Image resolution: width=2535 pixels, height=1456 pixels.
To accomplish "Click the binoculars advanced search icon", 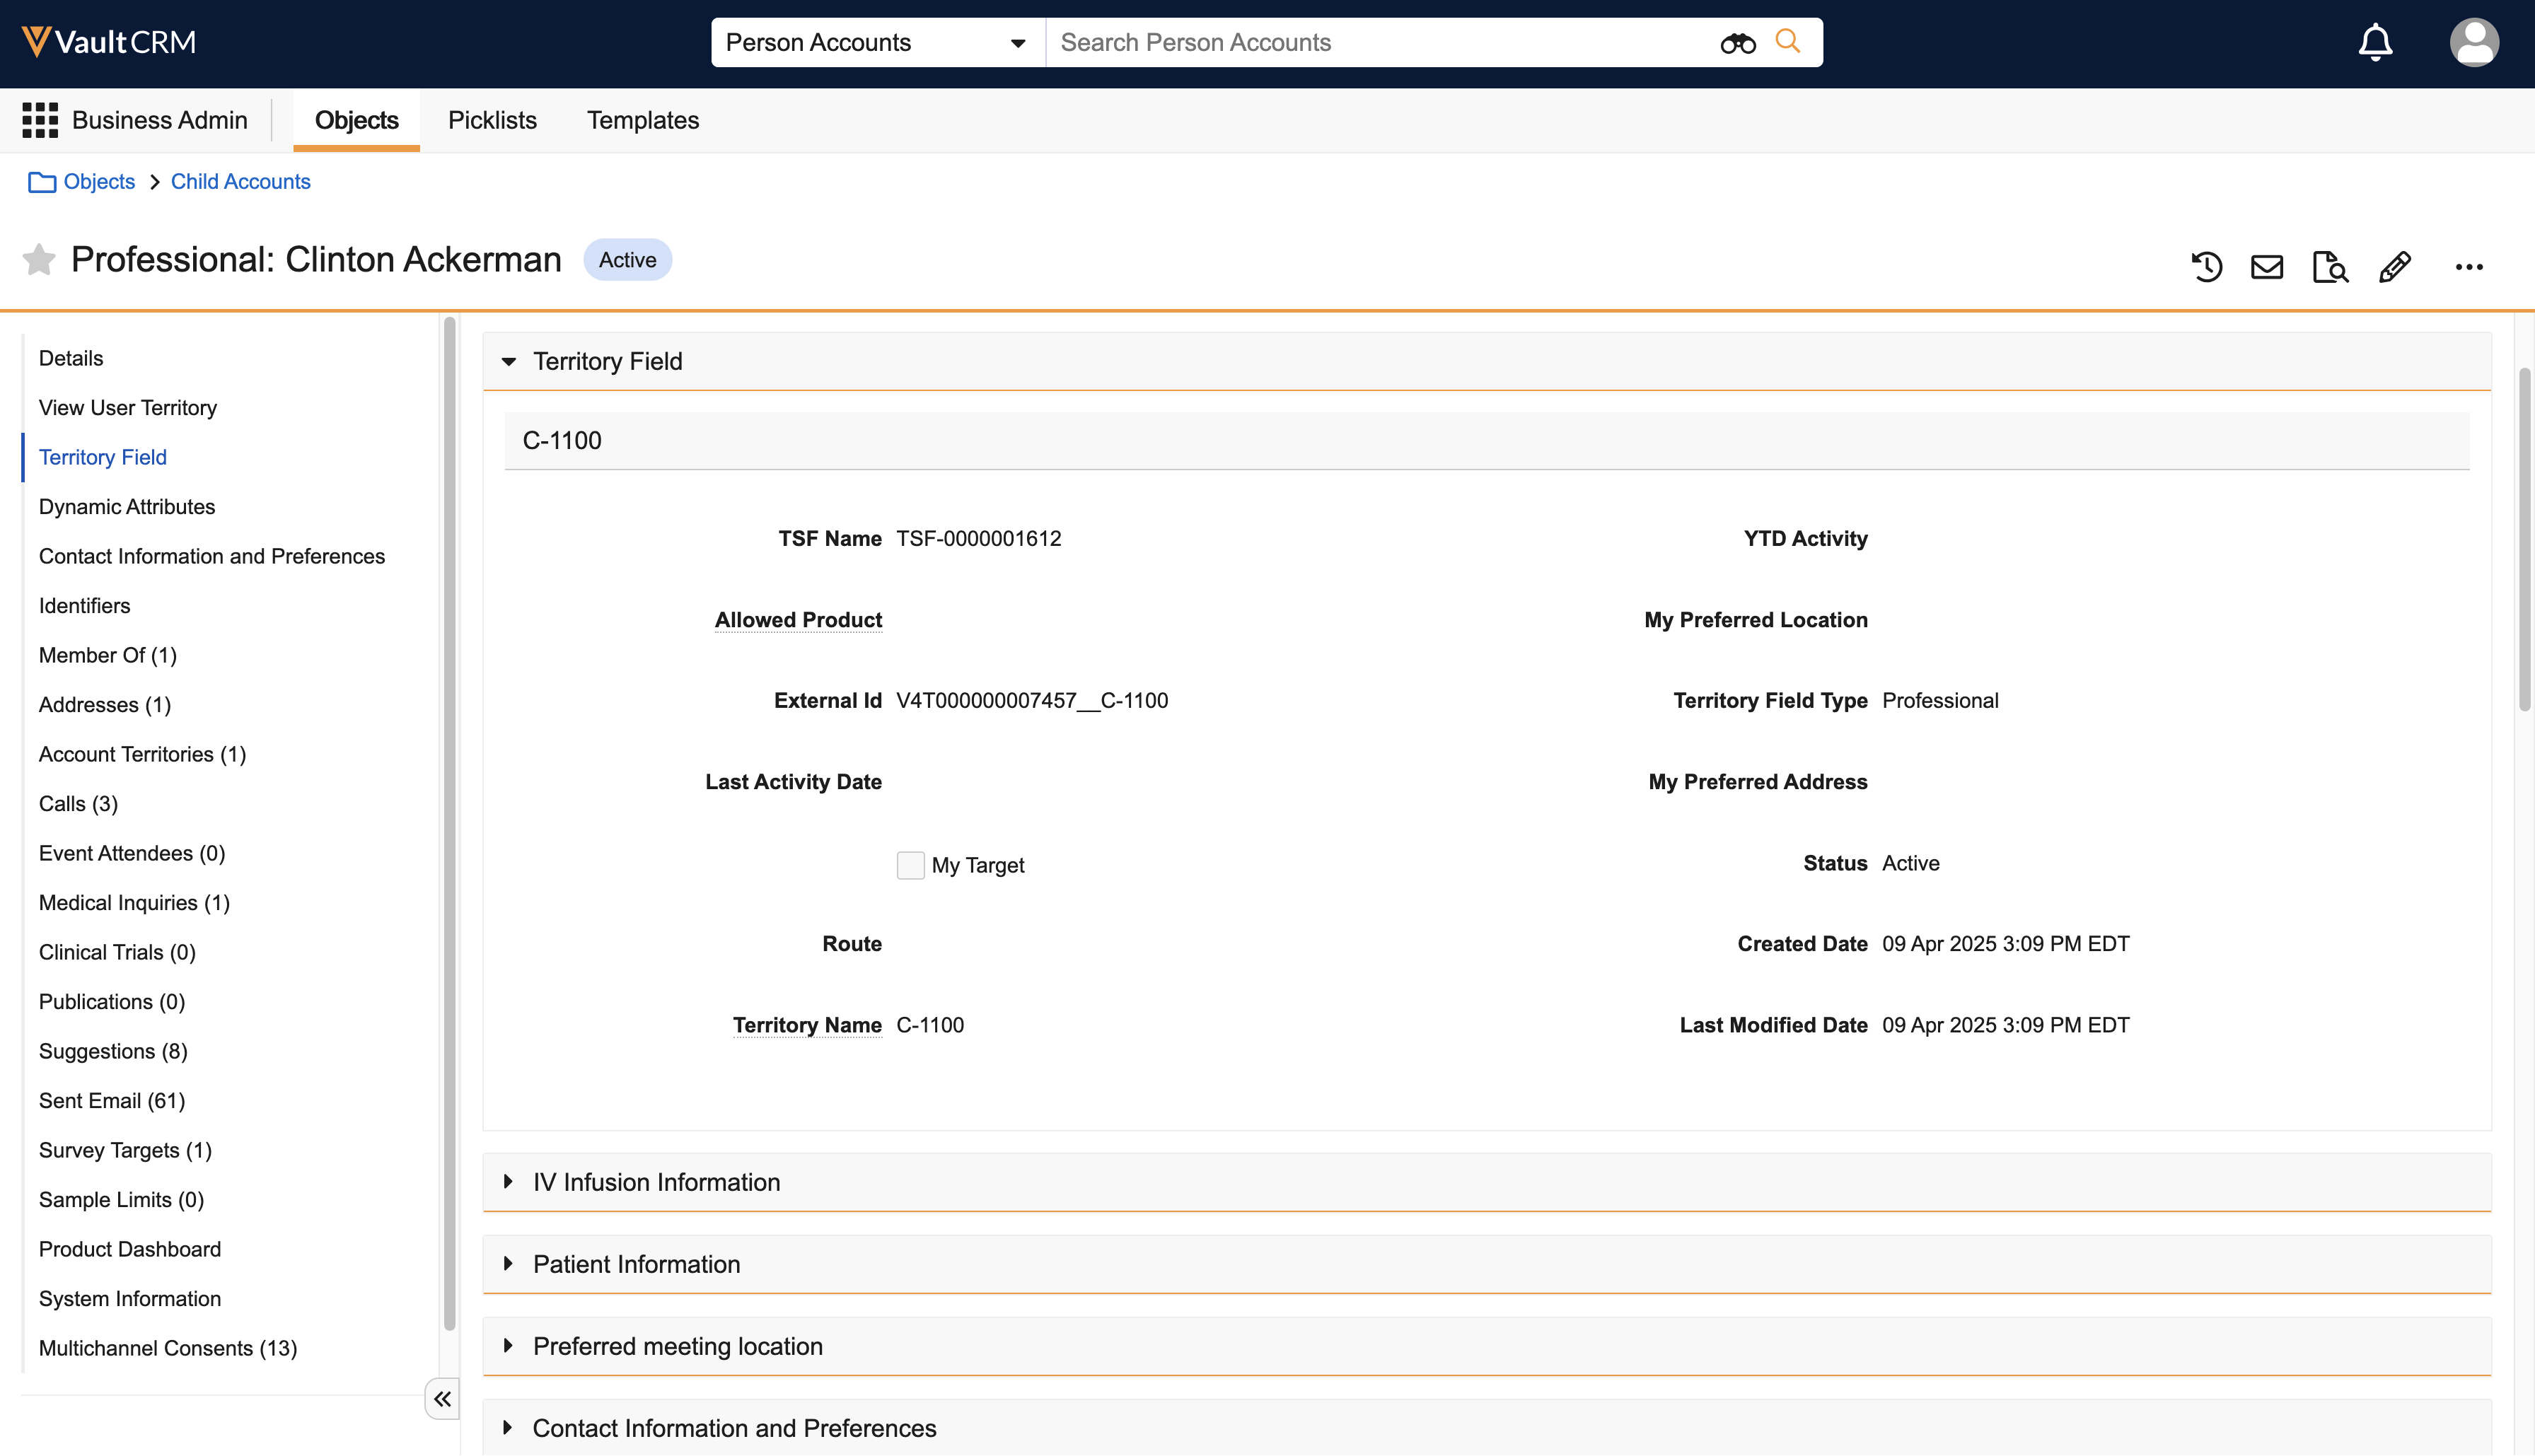I will pyautogui.click(x=1737, y=43).
